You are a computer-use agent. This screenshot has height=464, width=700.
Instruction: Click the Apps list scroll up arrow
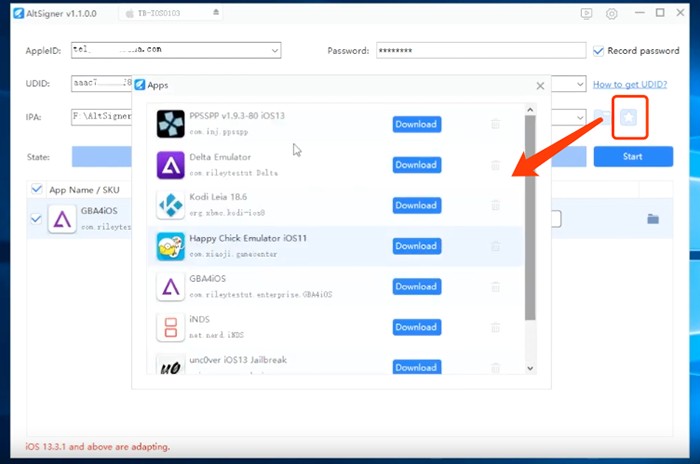530,110
